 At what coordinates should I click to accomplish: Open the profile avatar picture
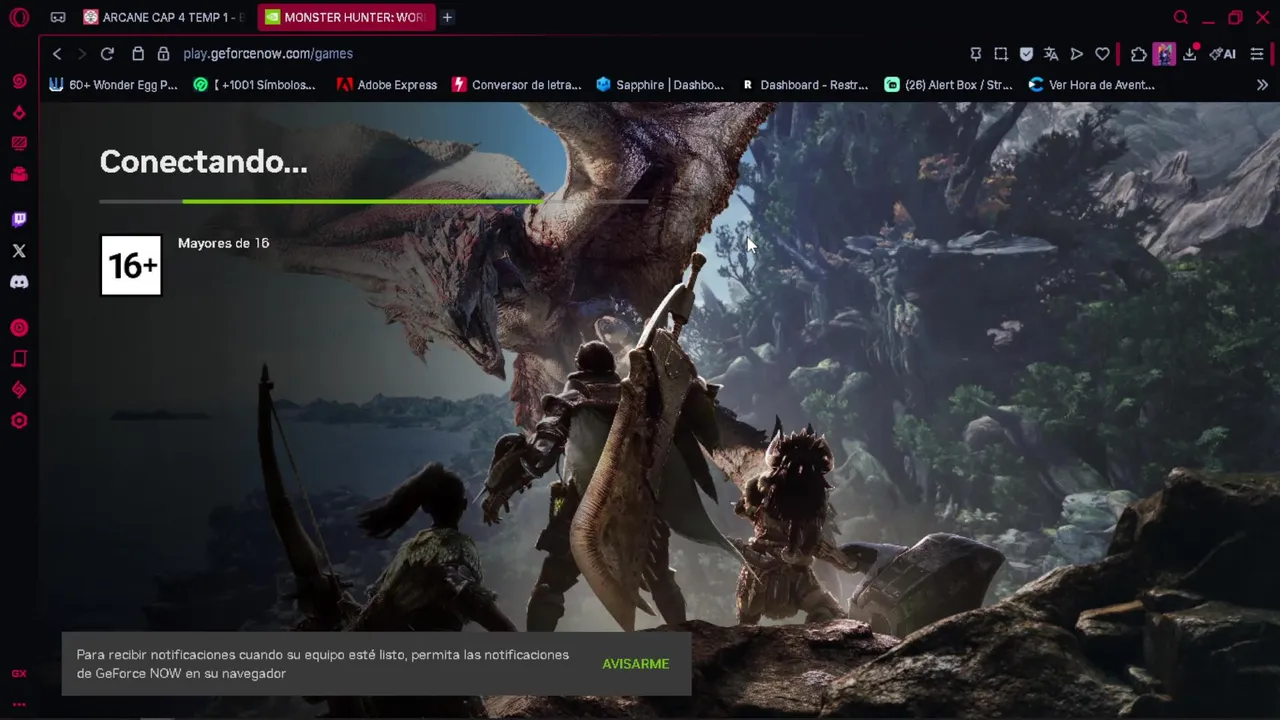1164,54
